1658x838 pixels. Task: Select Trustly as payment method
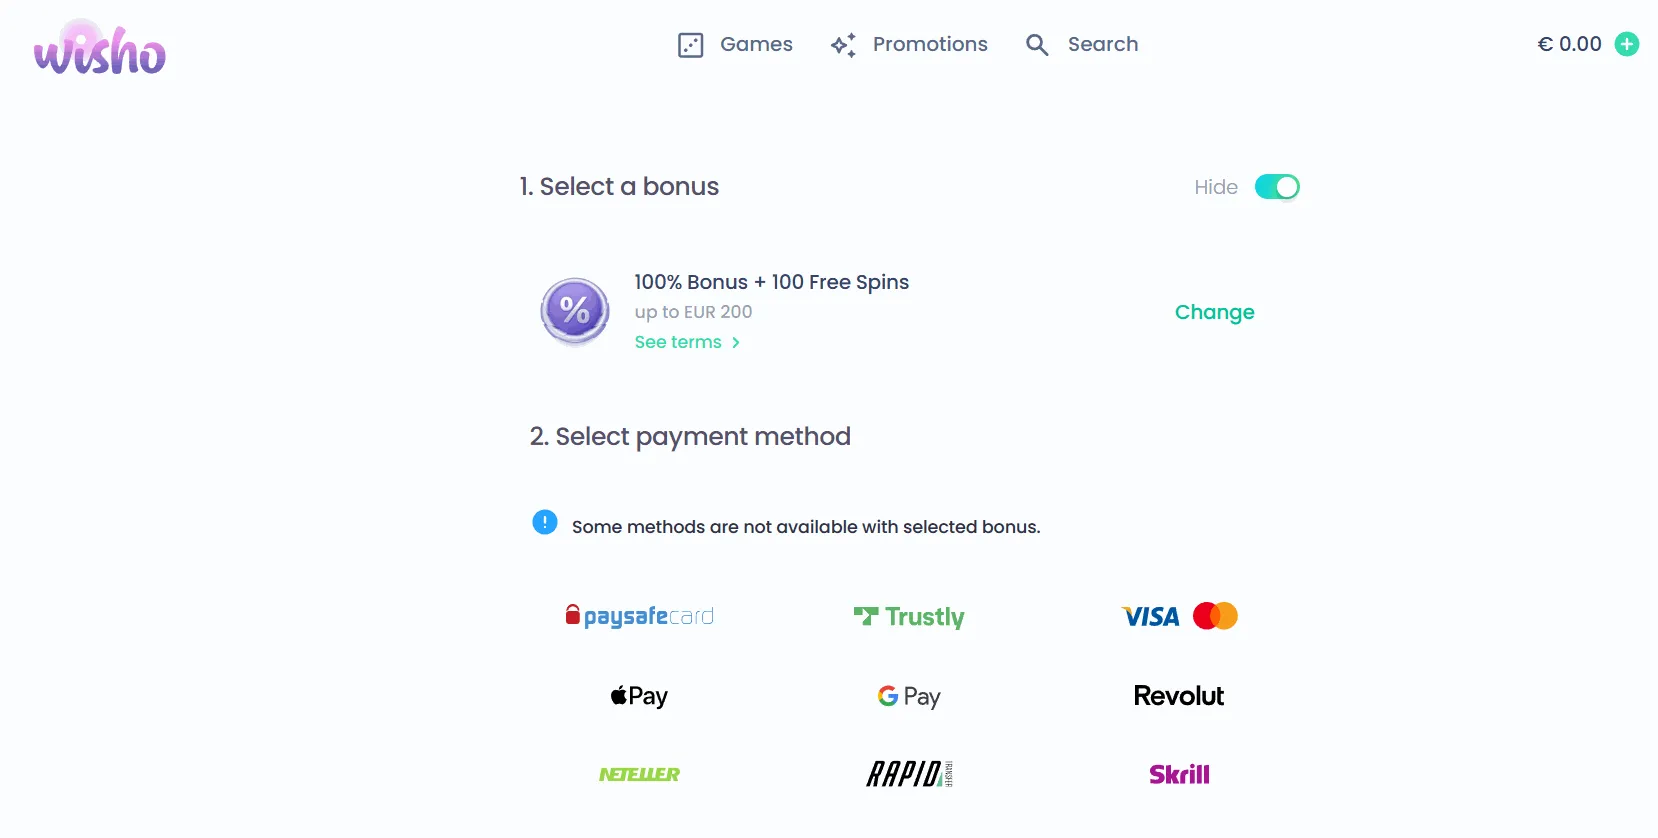click(x=909, y=617)
